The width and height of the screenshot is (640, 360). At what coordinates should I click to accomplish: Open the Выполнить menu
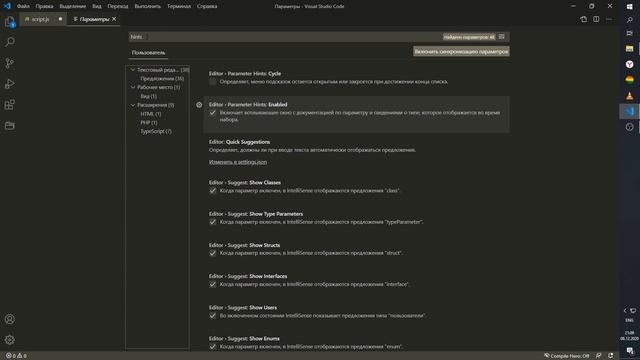(148, 6)
